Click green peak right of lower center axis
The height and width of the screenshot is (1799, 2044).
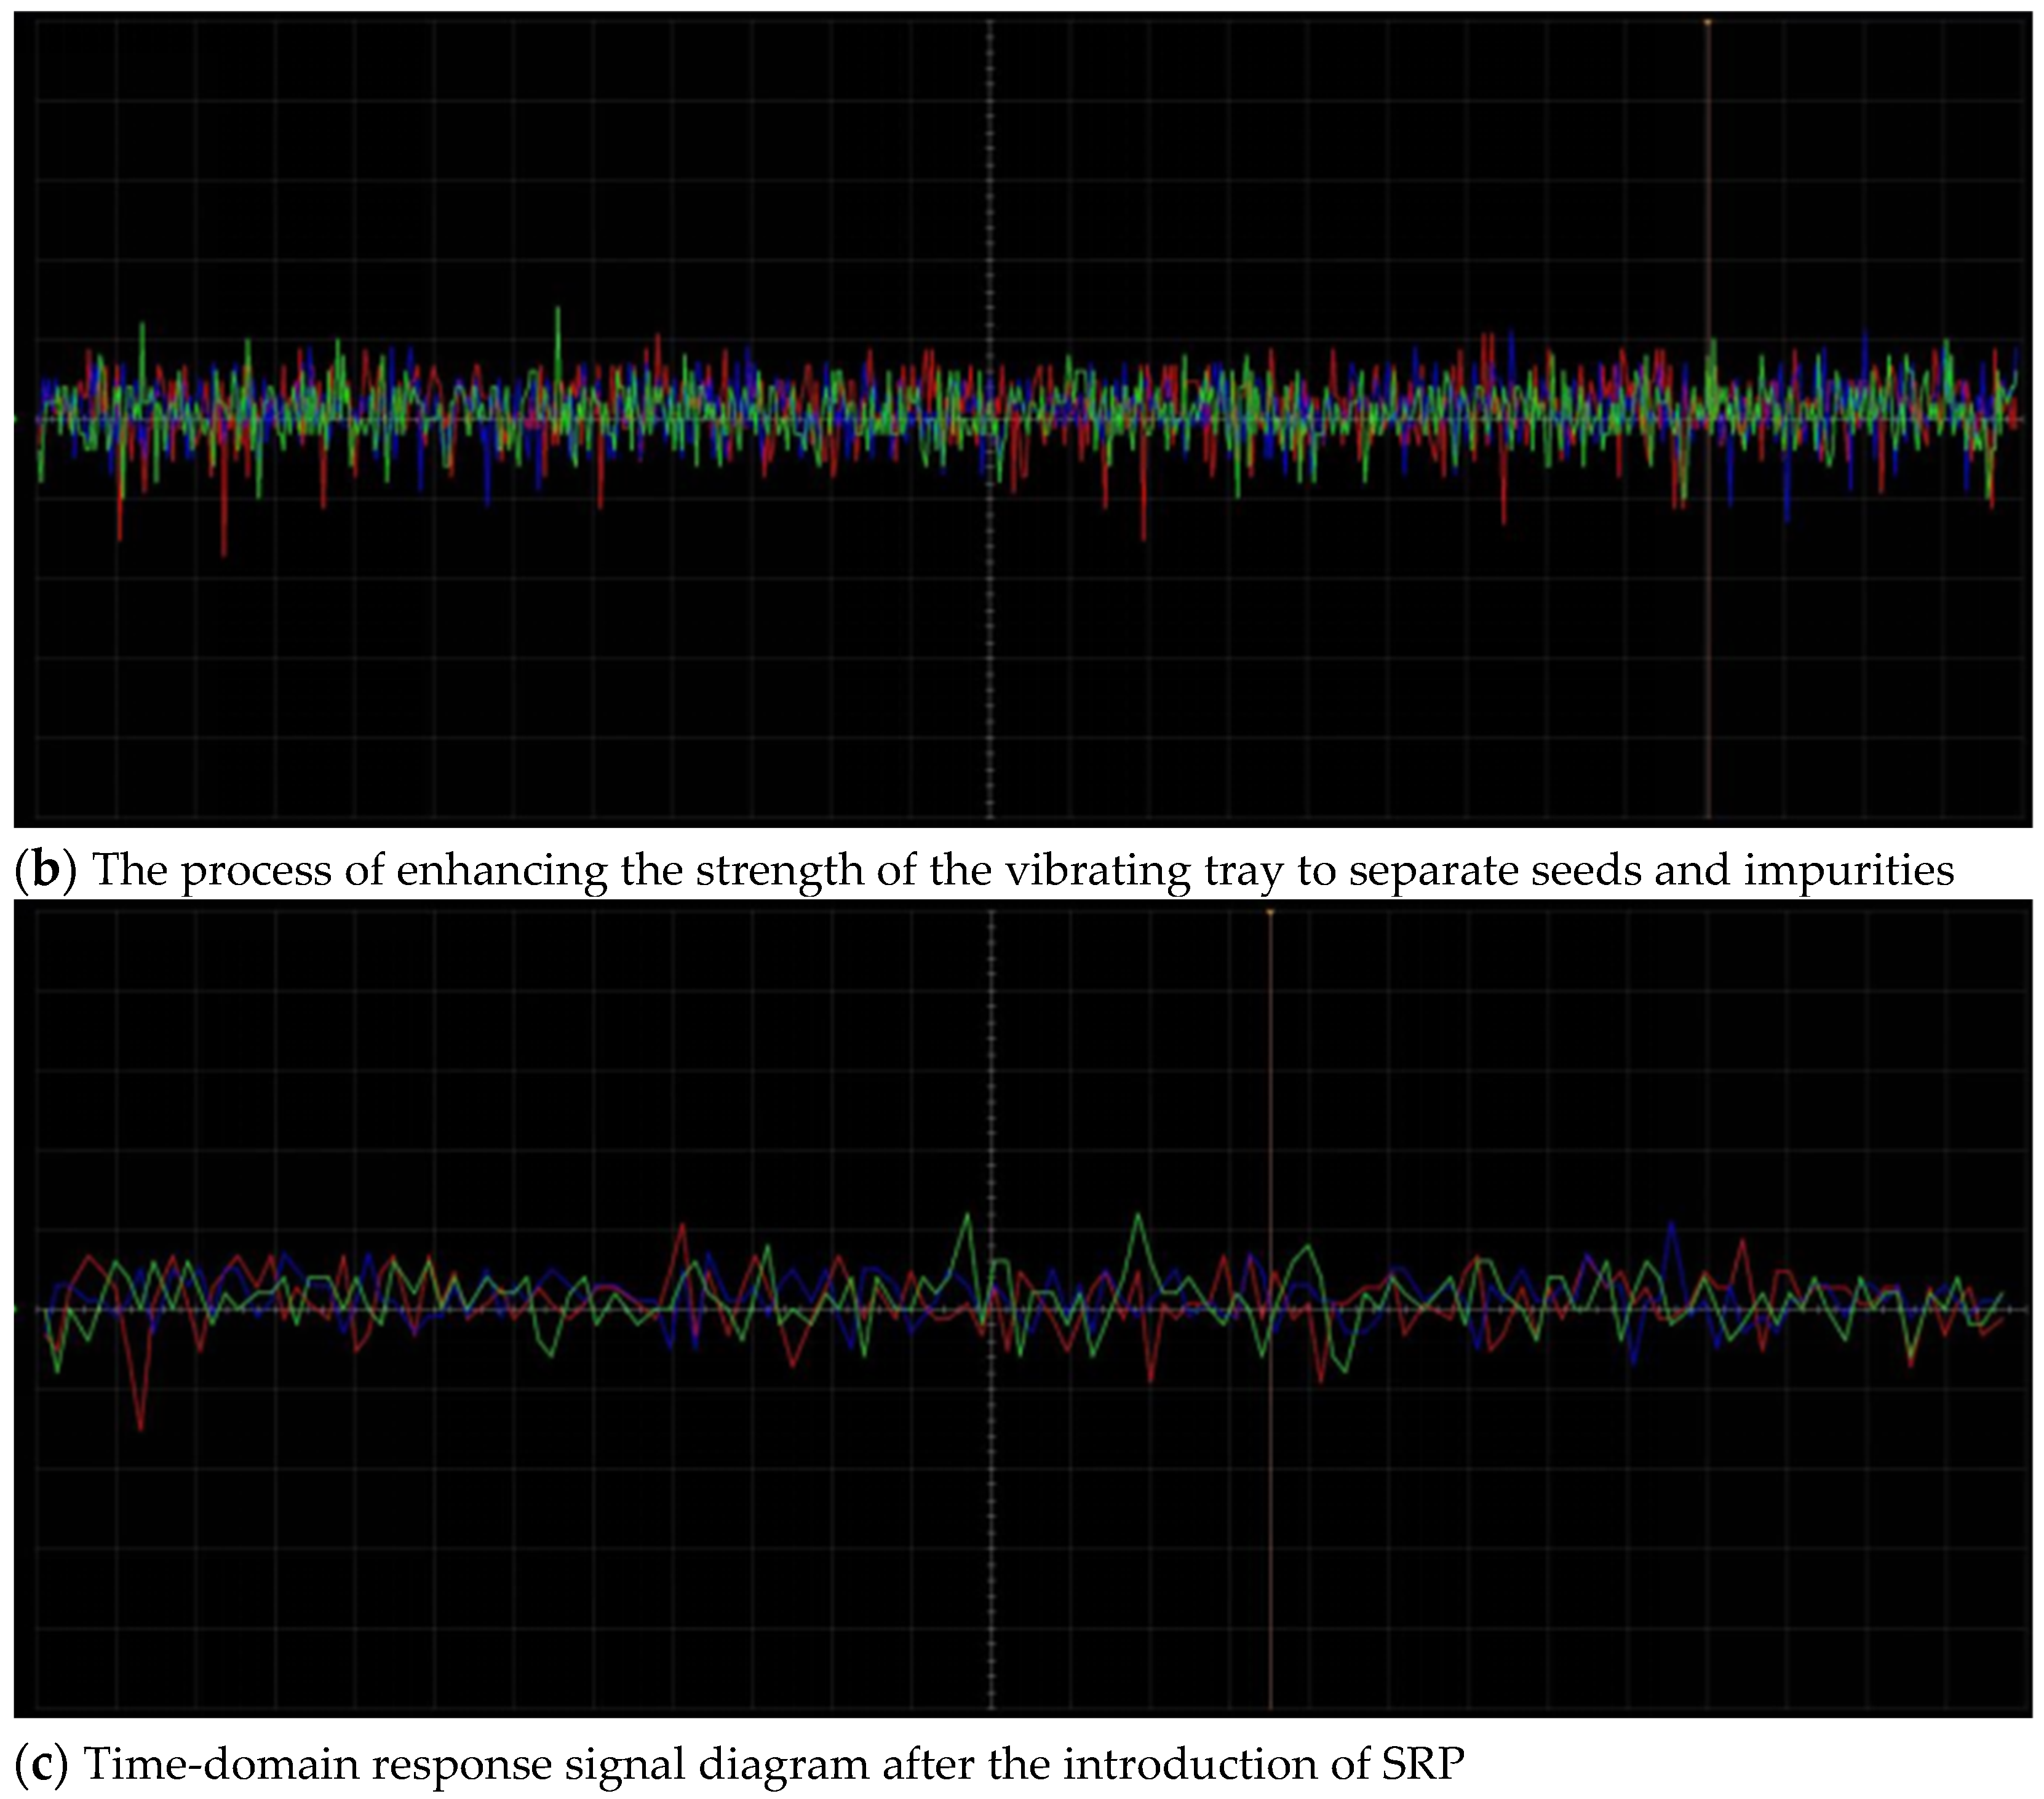(1138, 1217)
